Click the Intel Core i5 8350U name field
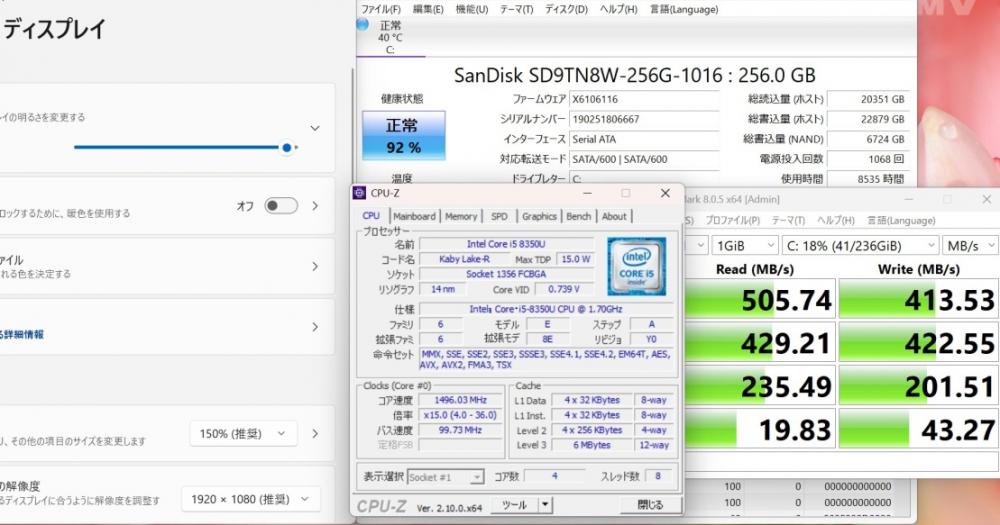Image resolution: width=1000 pixels, height=525 pixels. [x=506, y=244]
